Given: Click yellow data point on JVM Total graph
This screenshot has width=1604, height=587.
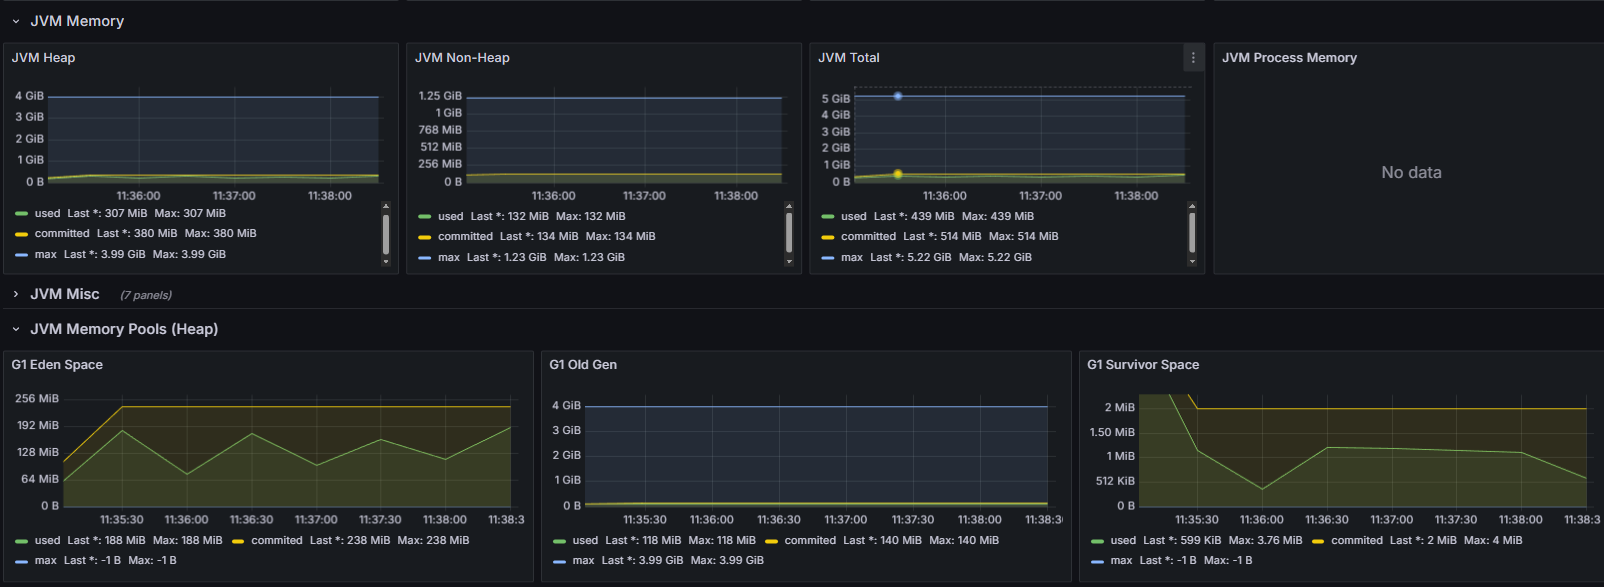Looking at the screenshot, I should tap(898, 174).
